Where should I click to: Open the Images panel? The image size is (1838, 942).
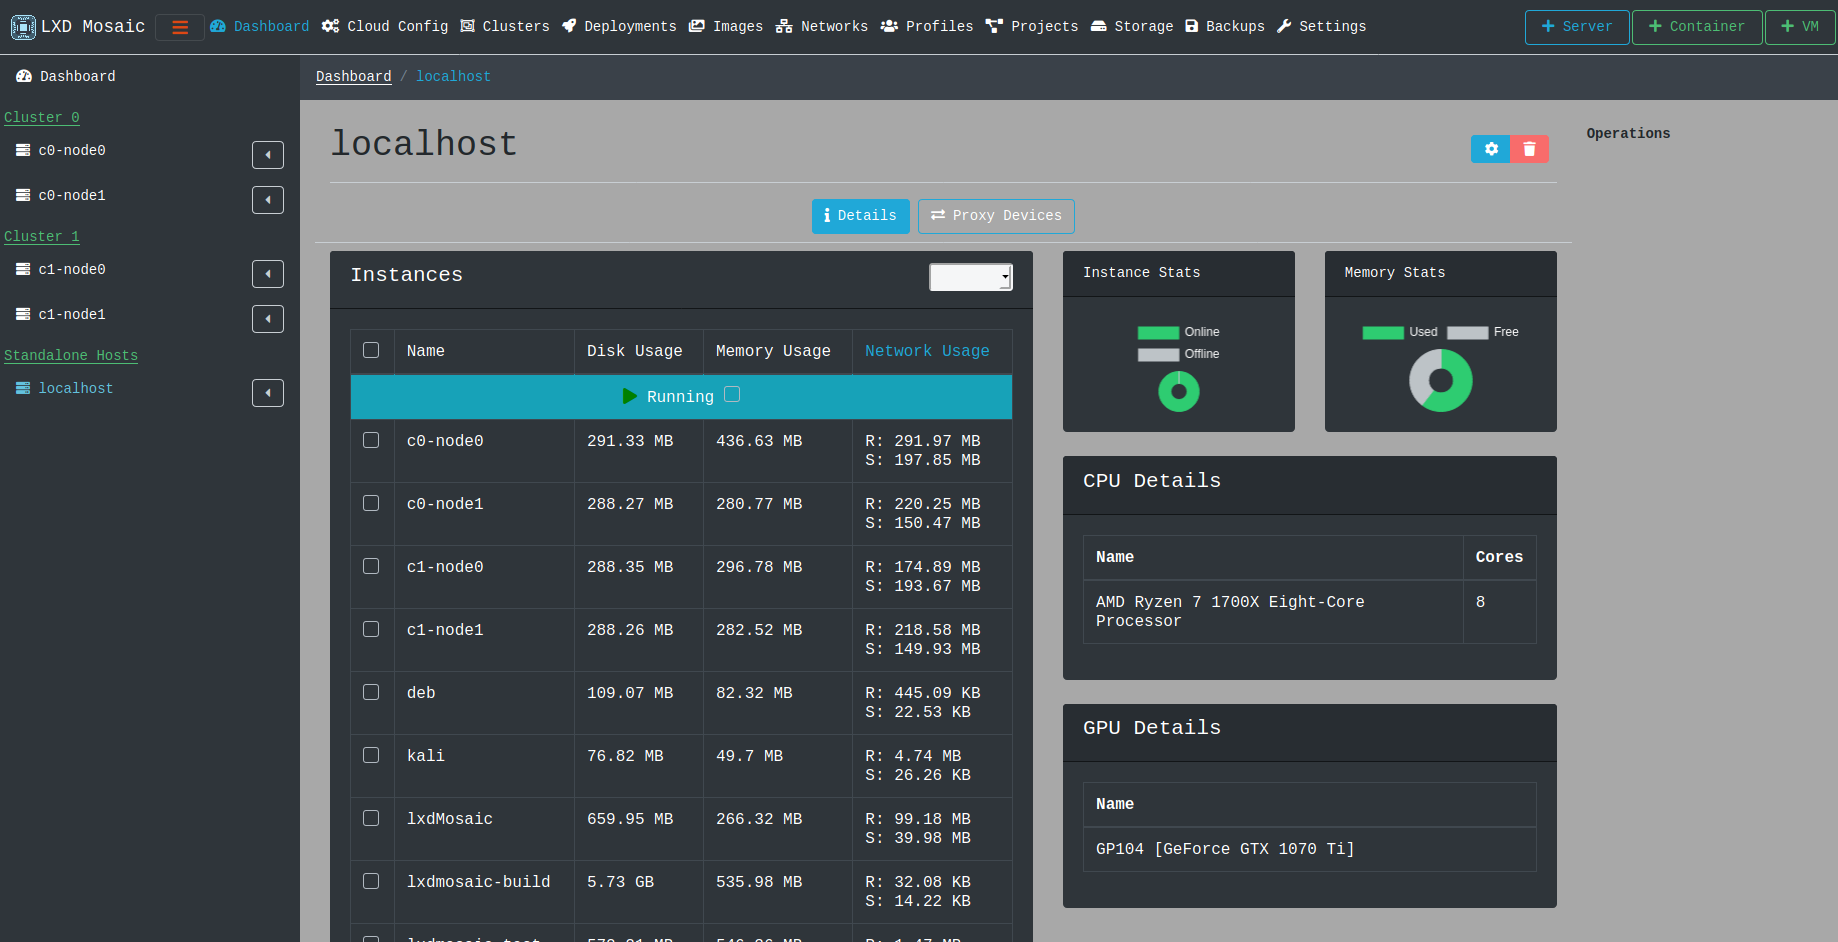(x=697, y=26)
